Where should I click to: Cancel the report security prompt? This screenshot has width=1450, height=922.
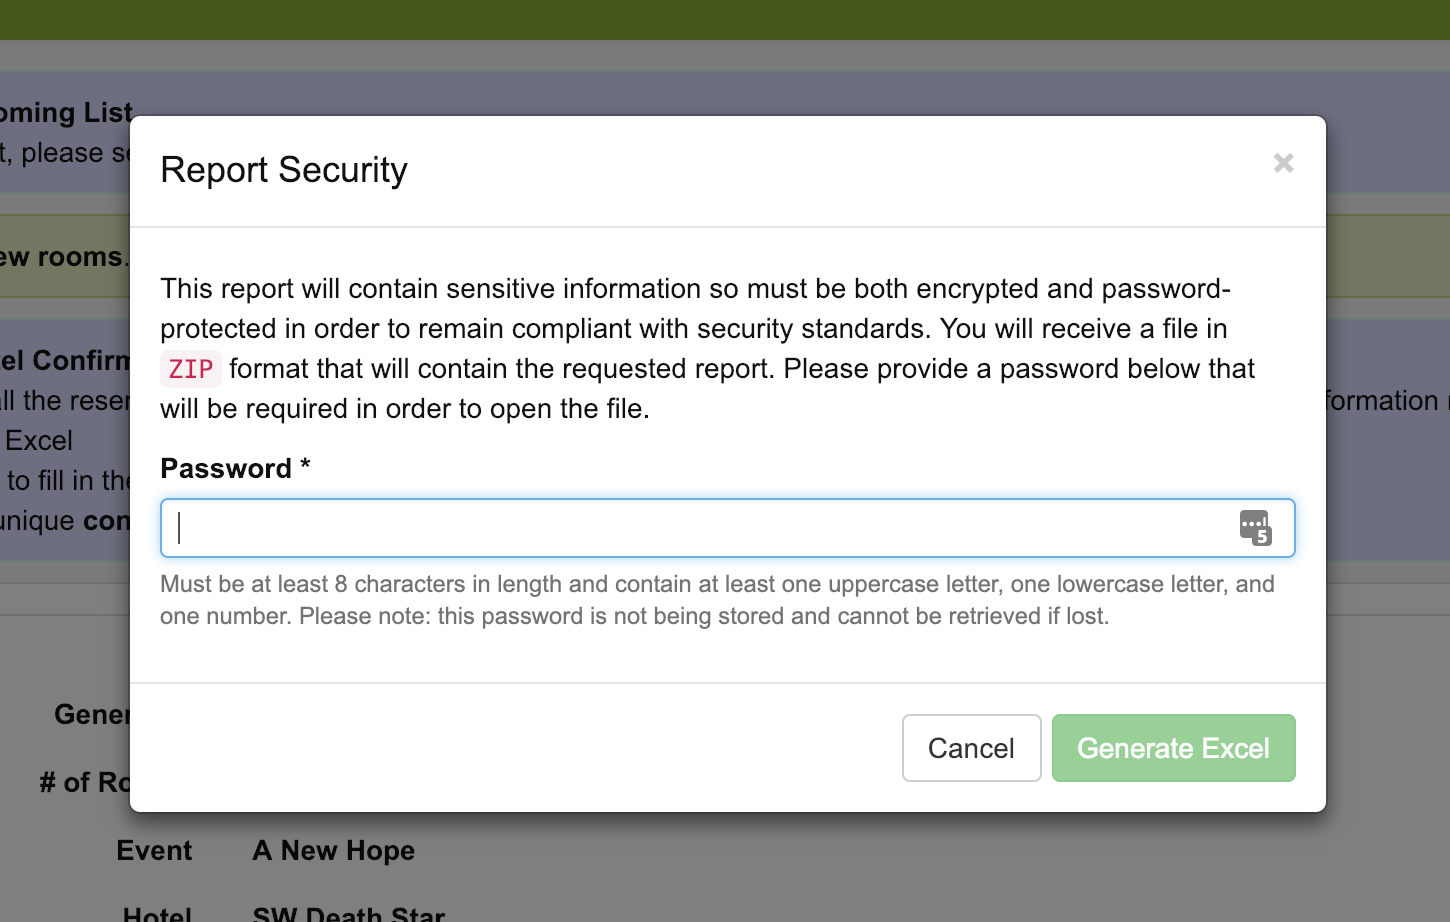[x=971, y=748]
